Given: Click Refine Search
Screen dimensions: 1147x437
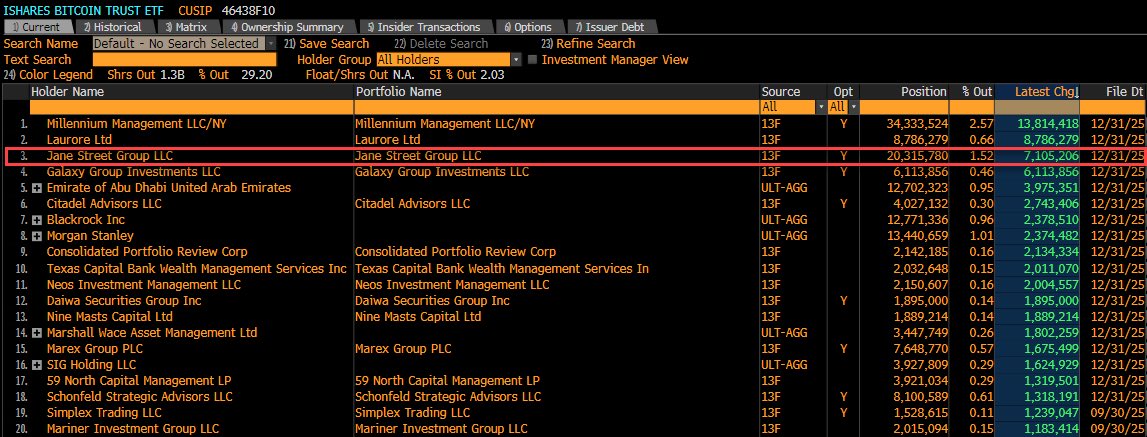Looking at the screenshot, I should pyautogui.click(x=588, y=44).
